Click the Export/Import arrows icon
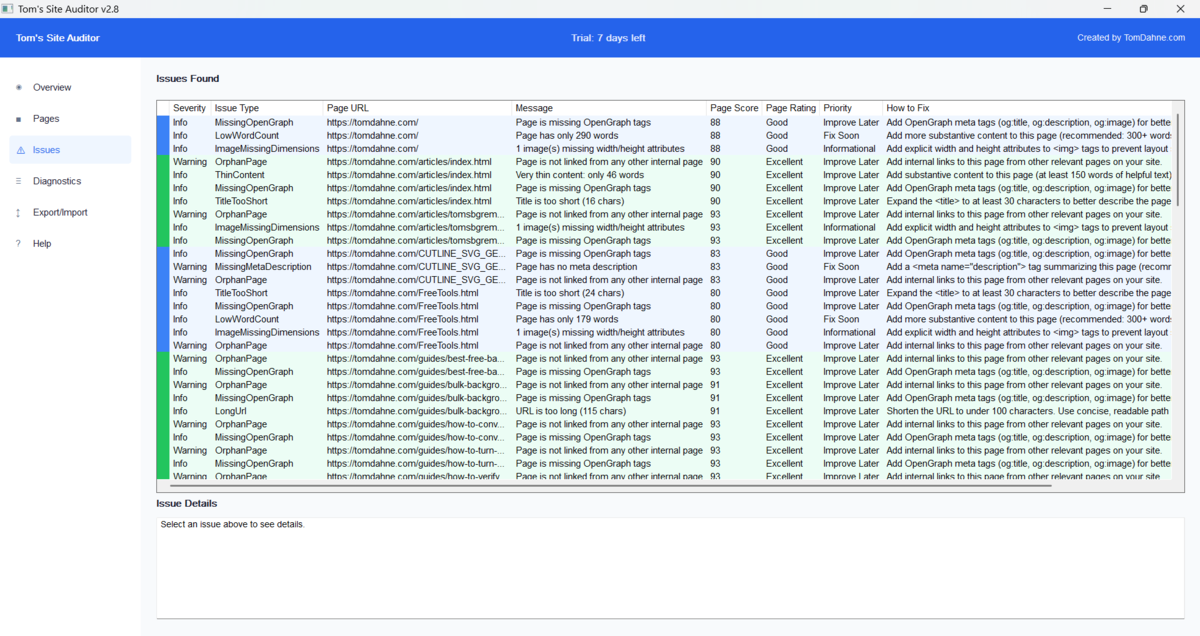The image size is (1200, 636). 17,212
